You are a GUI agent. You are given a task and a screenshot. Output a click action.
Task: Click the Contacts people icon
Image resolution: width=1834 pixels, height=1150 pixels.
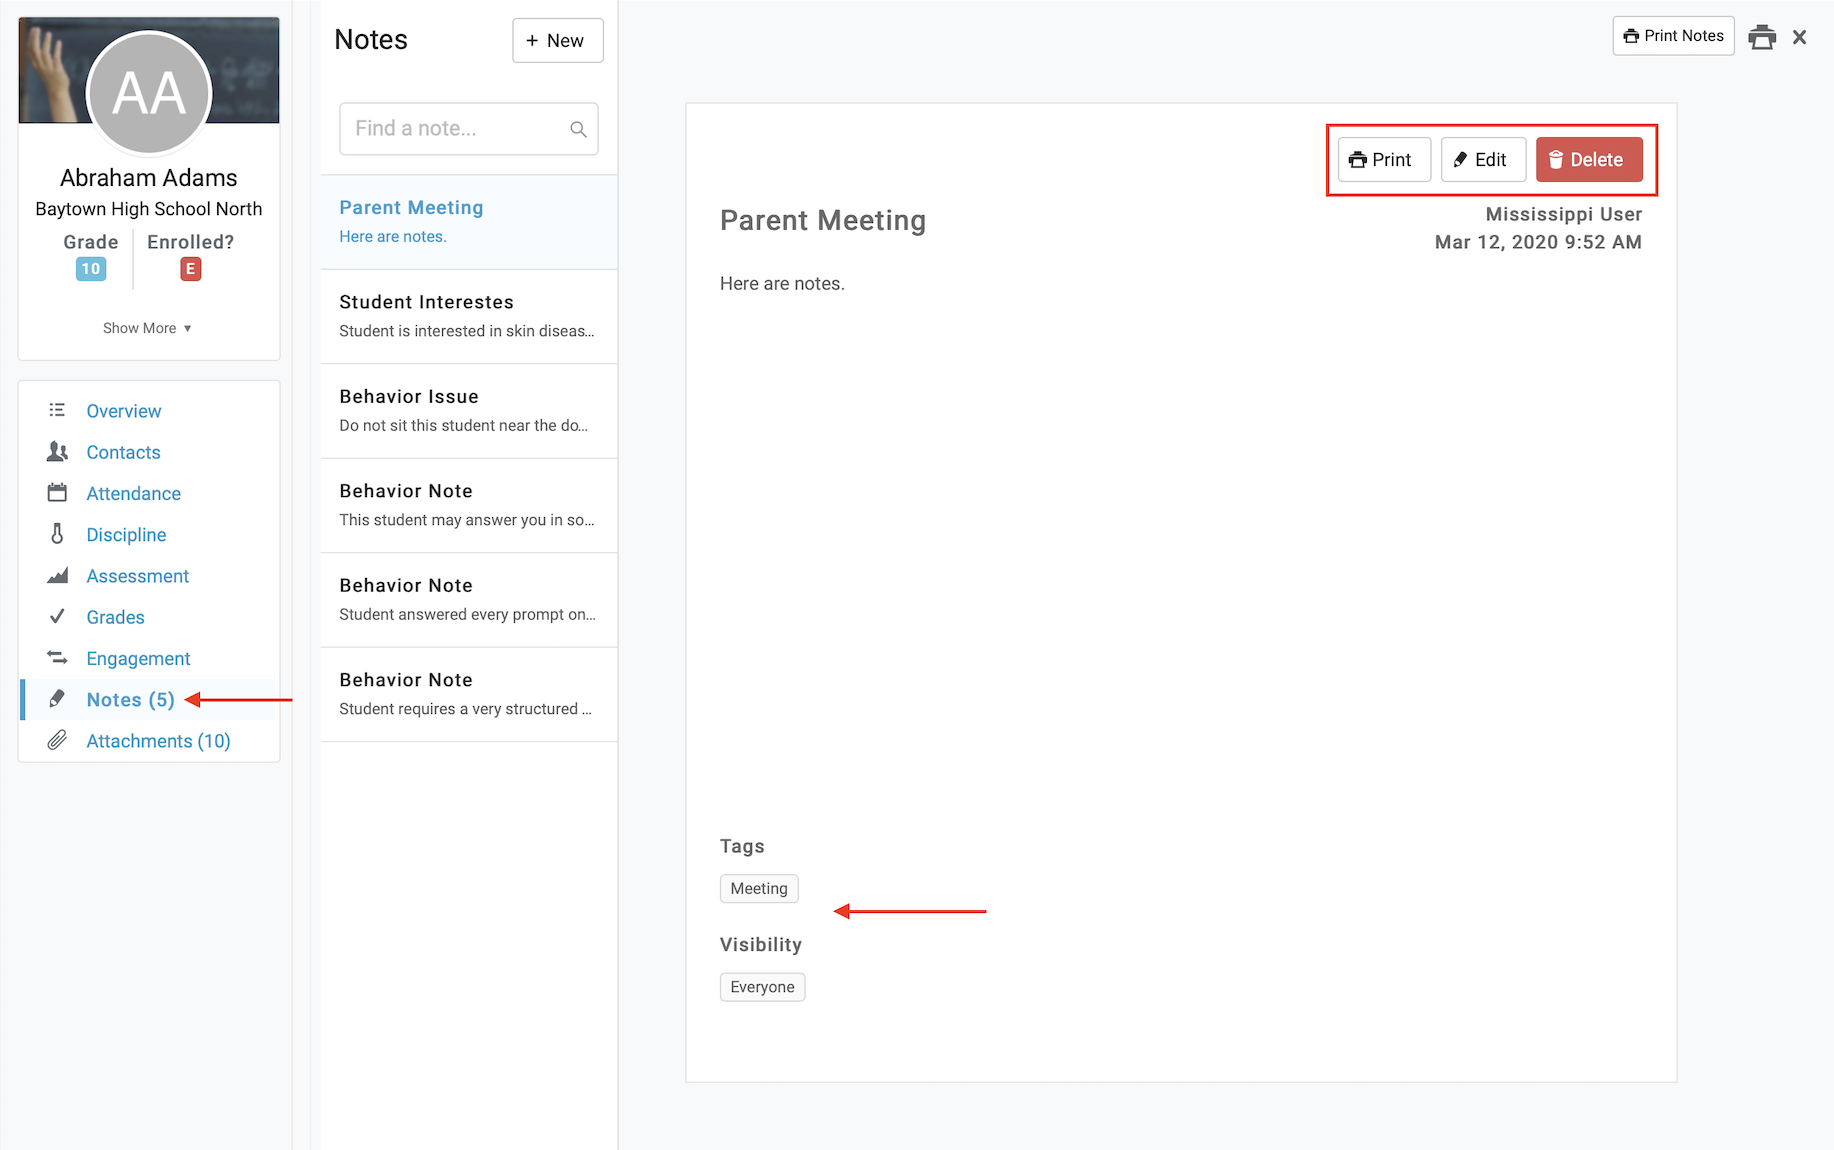pos(57,452)
